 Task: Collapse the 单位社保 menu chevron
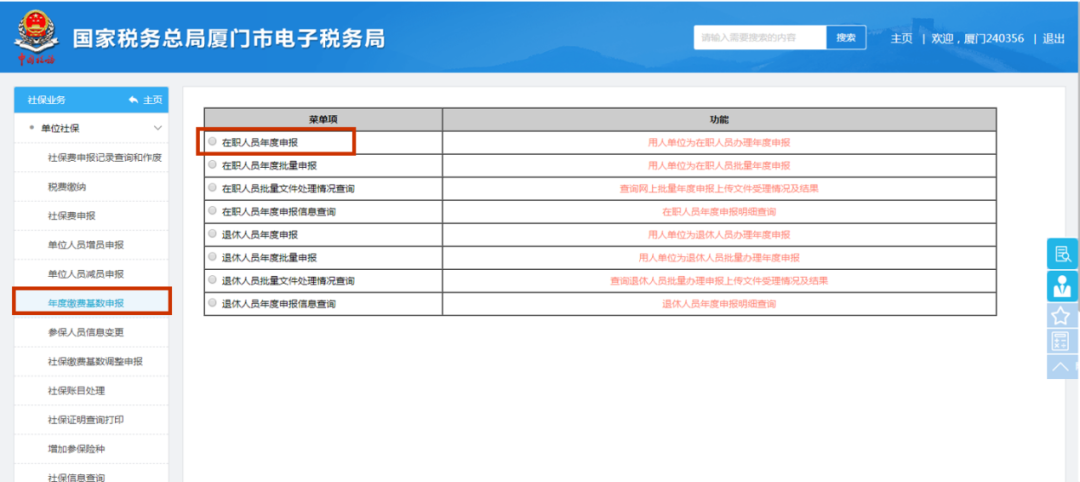tap(157, 128)
